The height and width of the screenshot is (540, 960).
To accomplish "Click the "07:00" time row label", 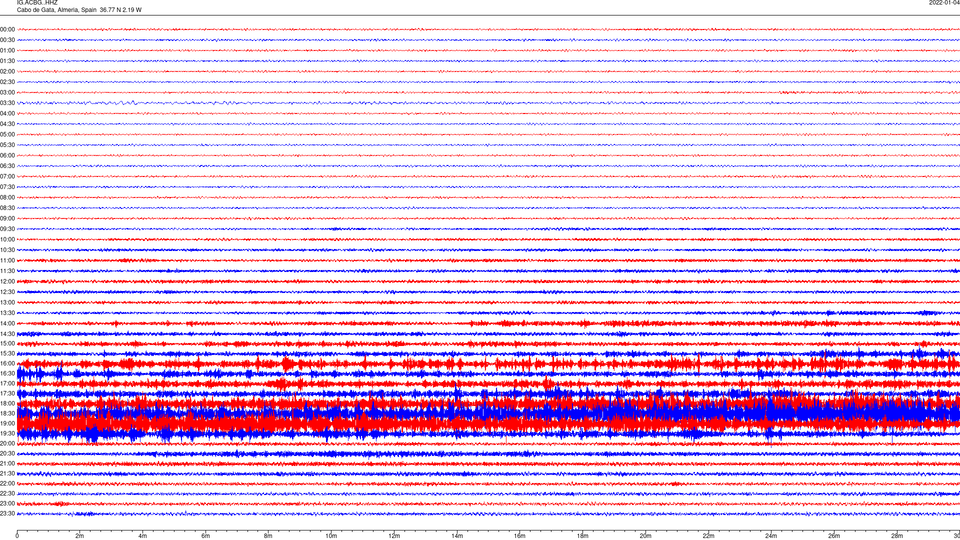I will pos(7,176).
